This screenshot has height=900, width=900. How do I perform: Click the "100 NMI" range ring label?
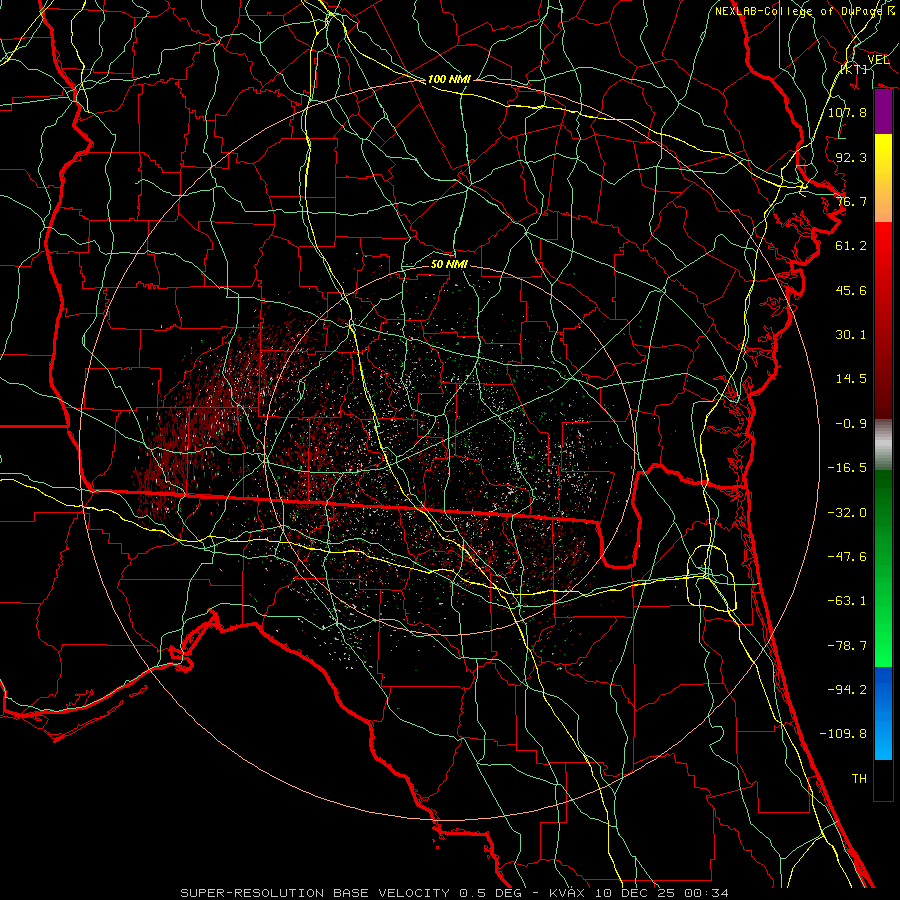[x=449, y=79]
